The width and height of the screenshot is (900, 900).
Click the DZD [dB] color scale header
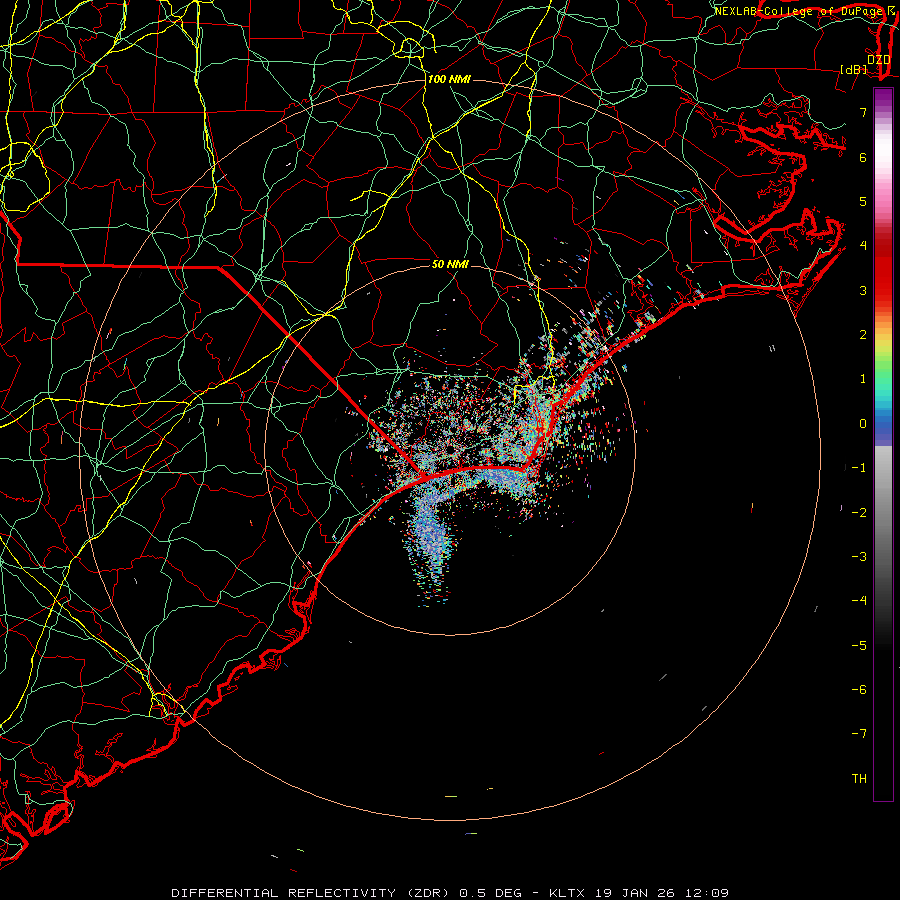coord(866,64)
